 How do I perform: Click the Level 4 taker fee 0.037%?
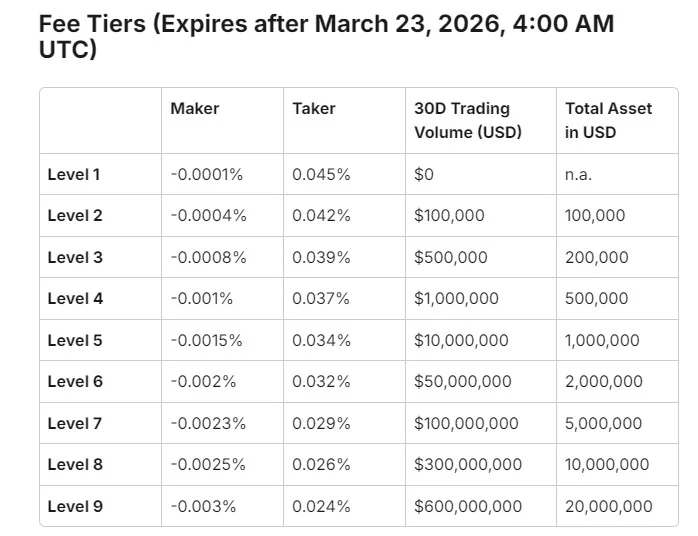pyautogui.click(x=321, y=298)
